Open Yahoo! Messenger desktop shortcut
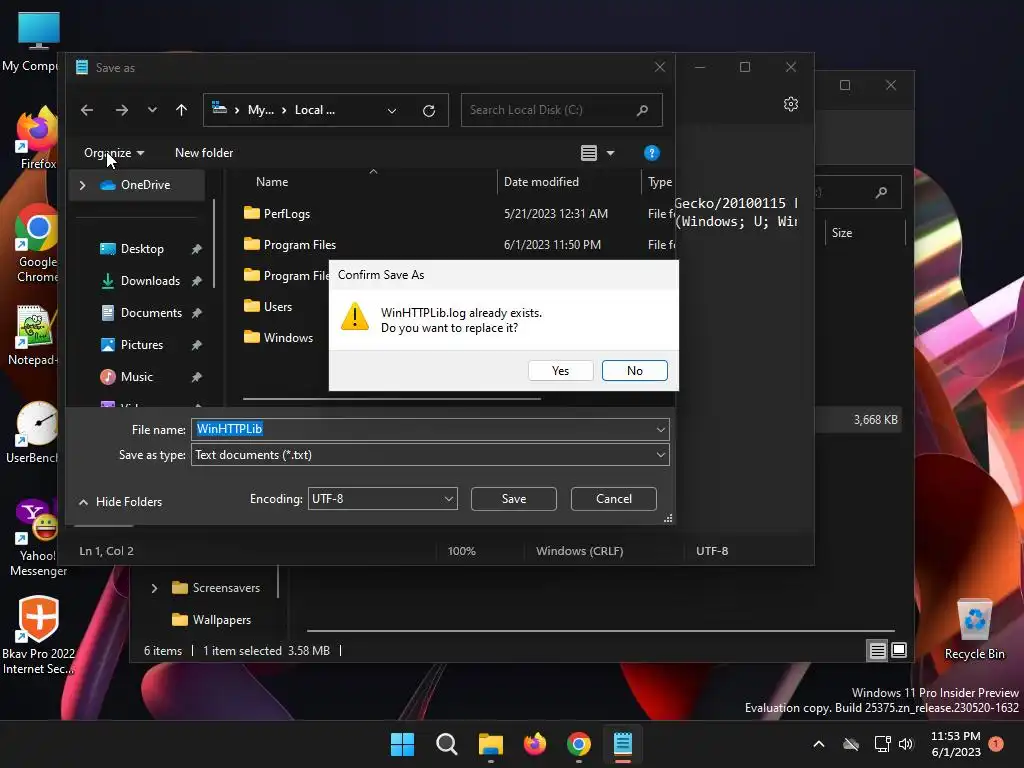The width and height of the screenshot is (1024, 768). (38, 537)
